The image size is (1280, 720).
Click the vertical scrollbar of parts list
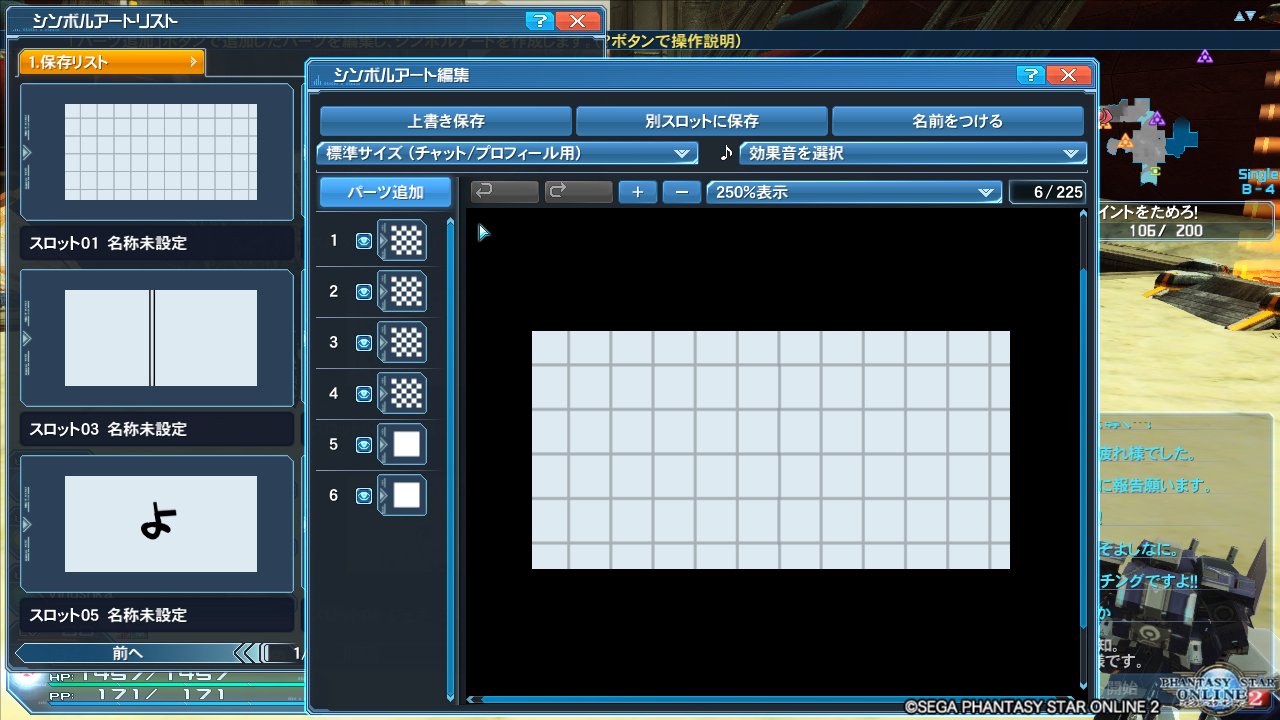(451, 460)
